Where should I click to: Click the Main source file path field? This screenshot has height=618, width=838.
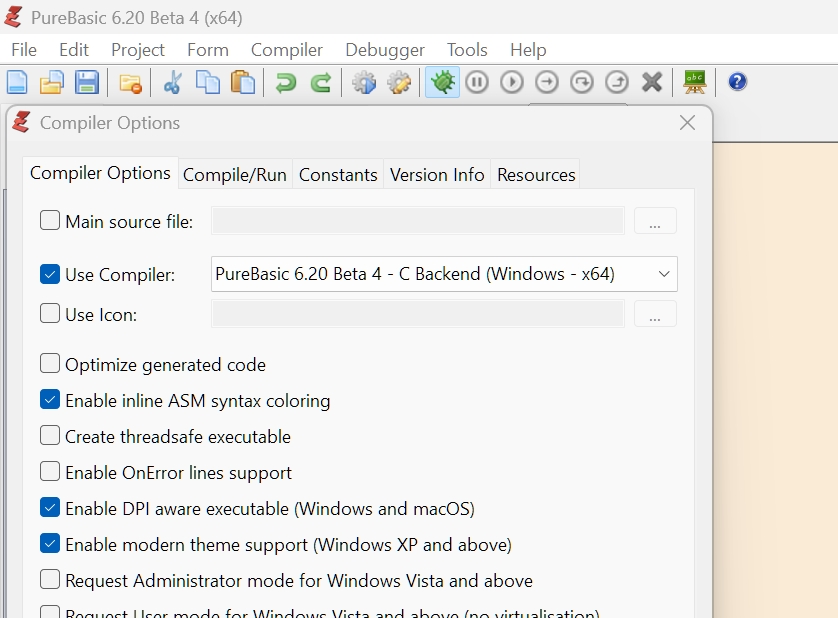[418, 220]
